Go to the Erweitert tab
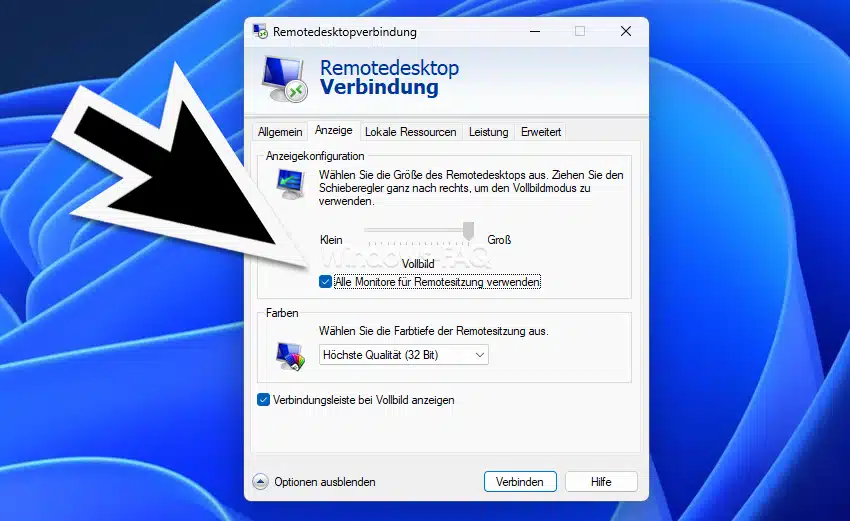The image size is (850, 521). [x=541, y=132]
